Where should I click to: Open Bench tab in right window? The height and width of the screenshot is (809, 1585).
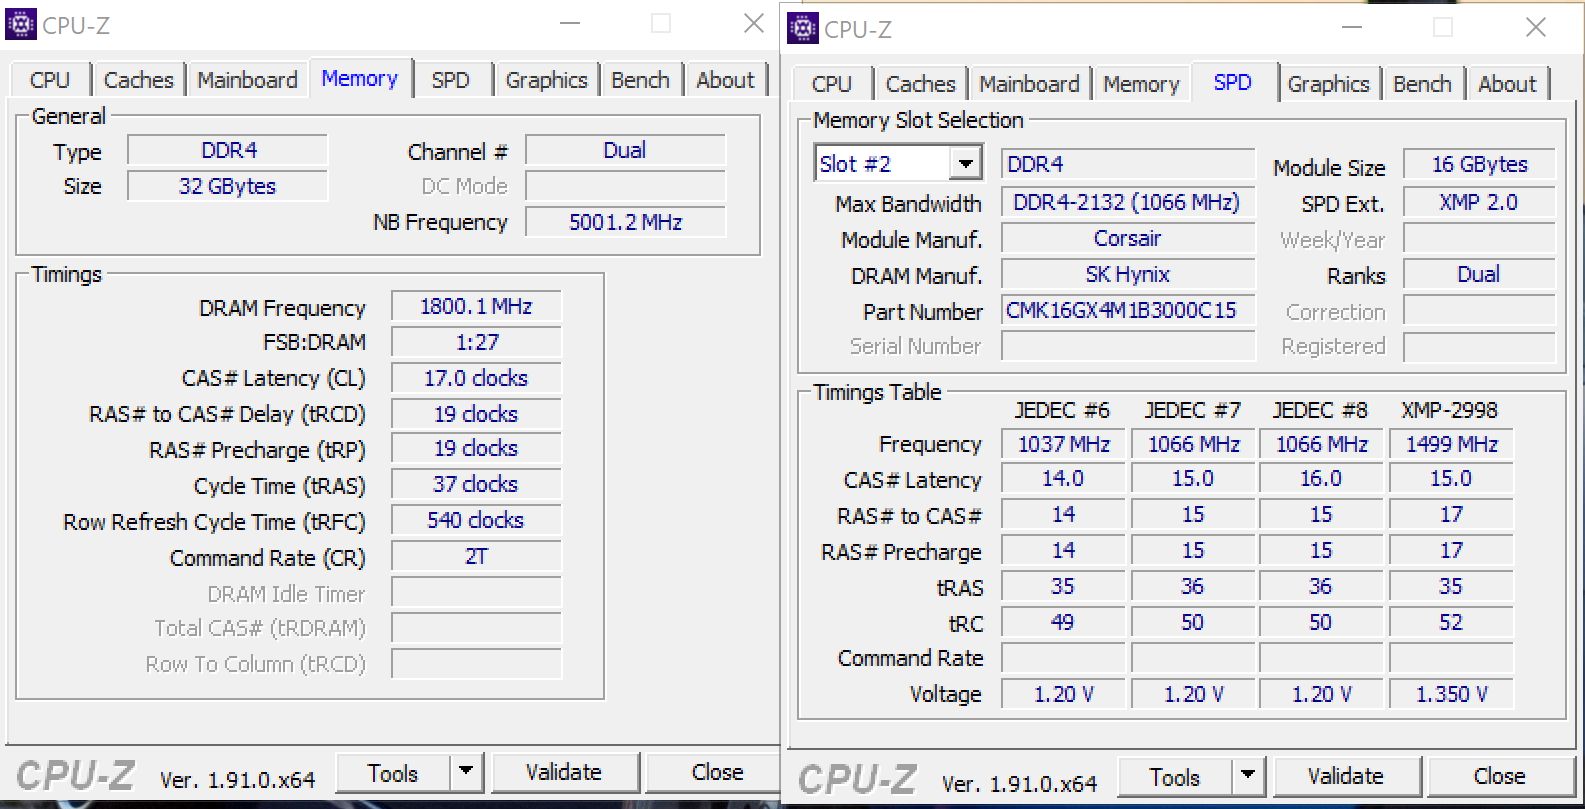click(1423, 84)
